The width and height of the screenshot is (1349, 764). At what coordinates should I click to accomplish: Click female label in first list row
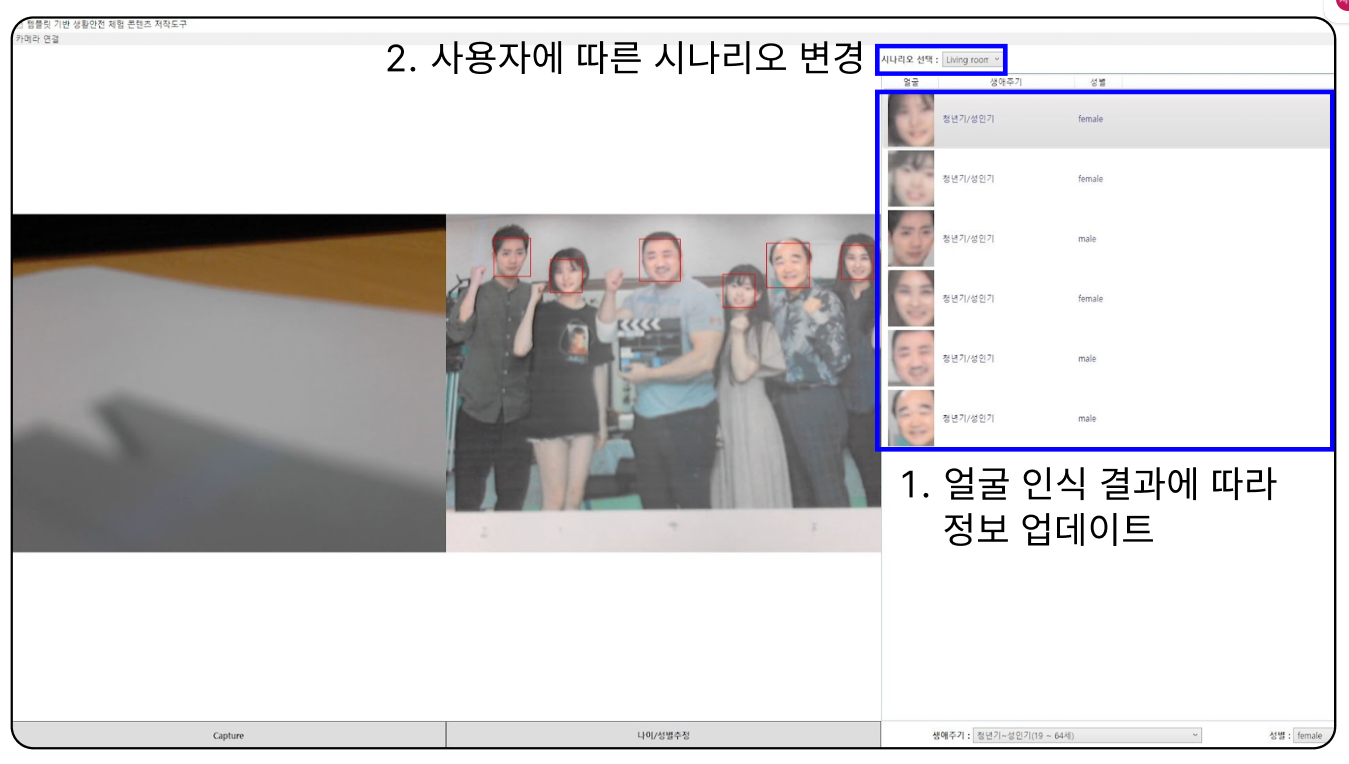pyautogui.click(x=1090, y=119)
